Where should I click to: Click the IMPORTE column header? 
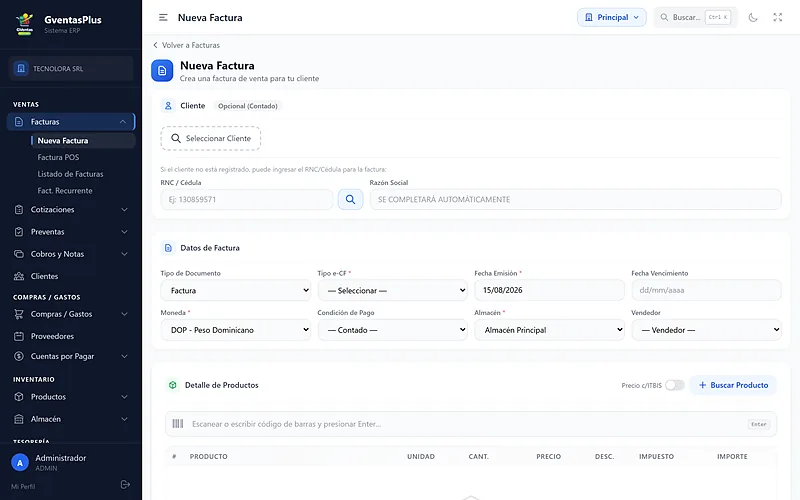(732, 457)
